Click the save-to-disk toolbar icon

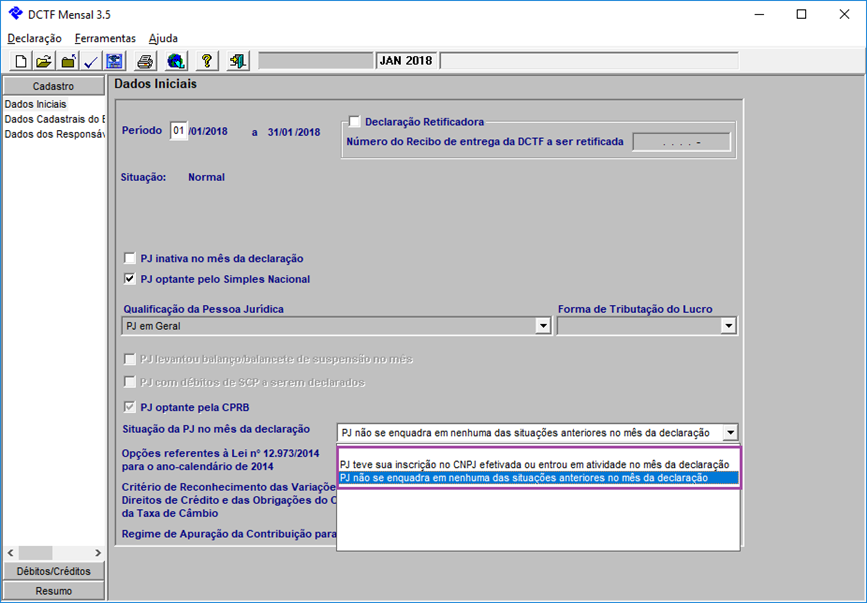point(114,61)
